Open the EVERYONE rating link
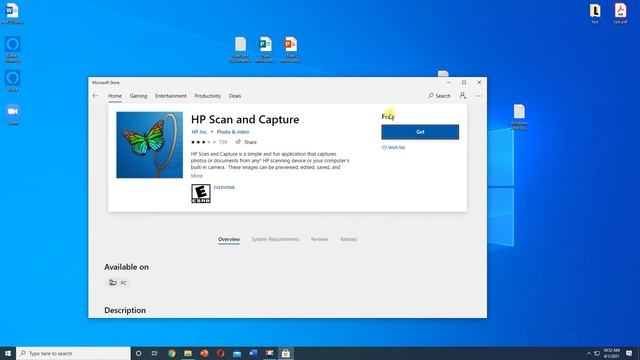 (x=224, y=188)
